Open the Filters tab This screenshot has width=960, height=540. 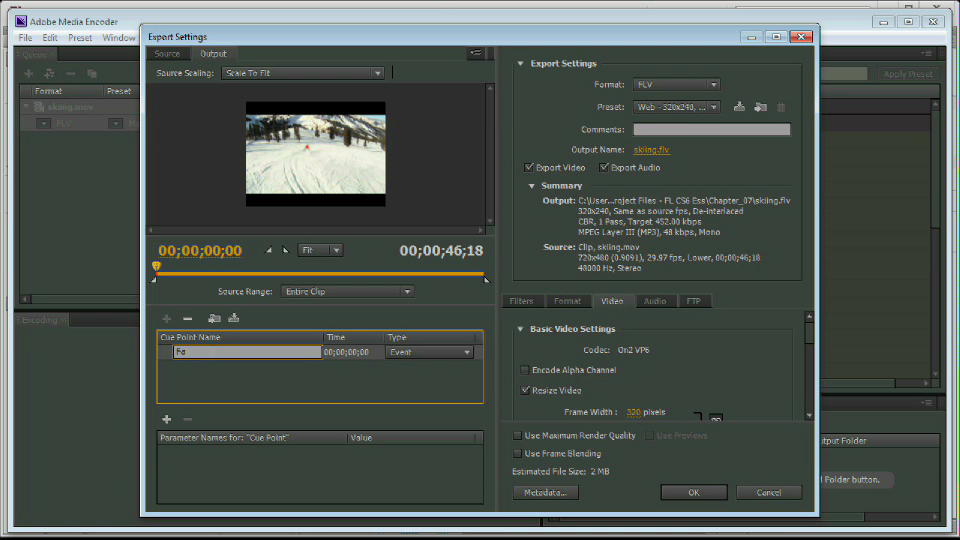click(522, 301)
